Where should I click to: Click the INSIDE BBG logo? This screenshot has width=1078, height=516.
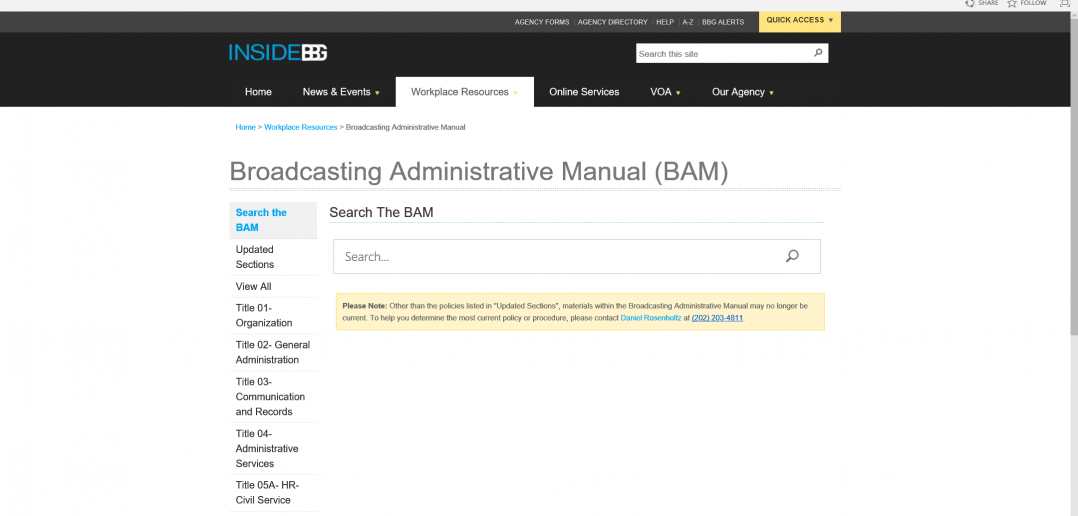[278, 53]
